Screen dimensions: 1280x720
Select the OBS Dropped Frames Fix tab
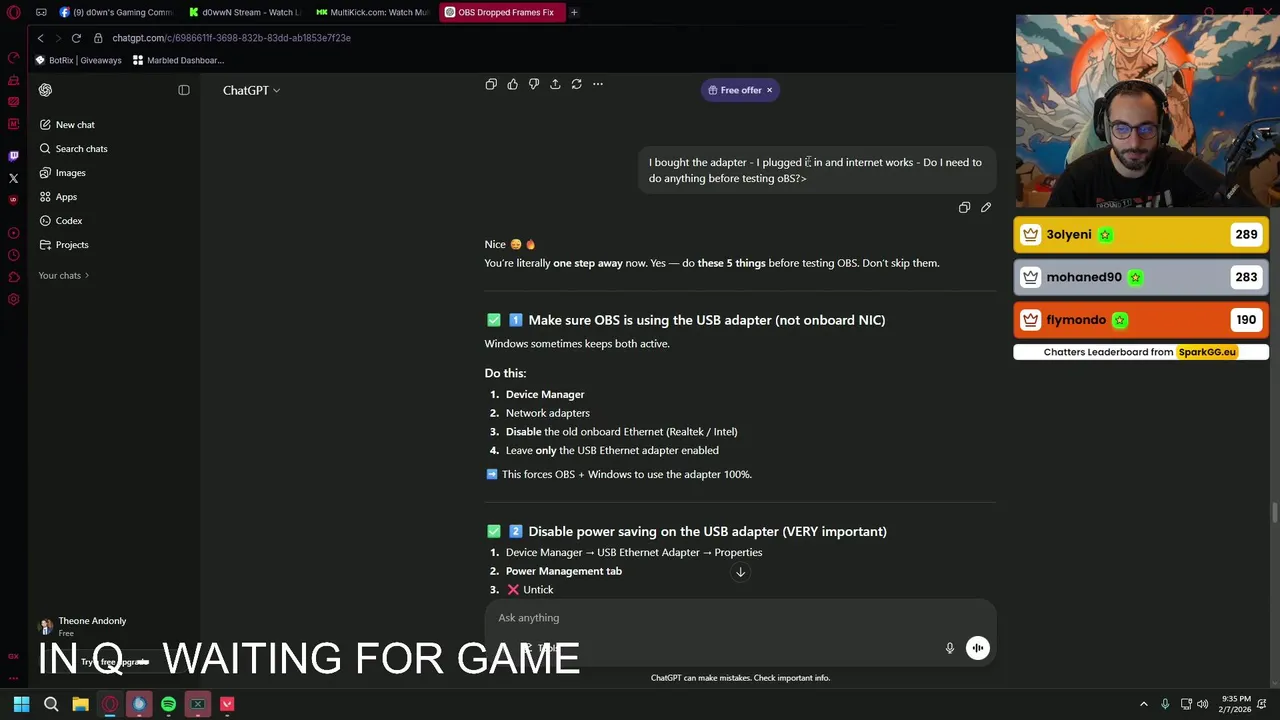click(x=500, y=12)
